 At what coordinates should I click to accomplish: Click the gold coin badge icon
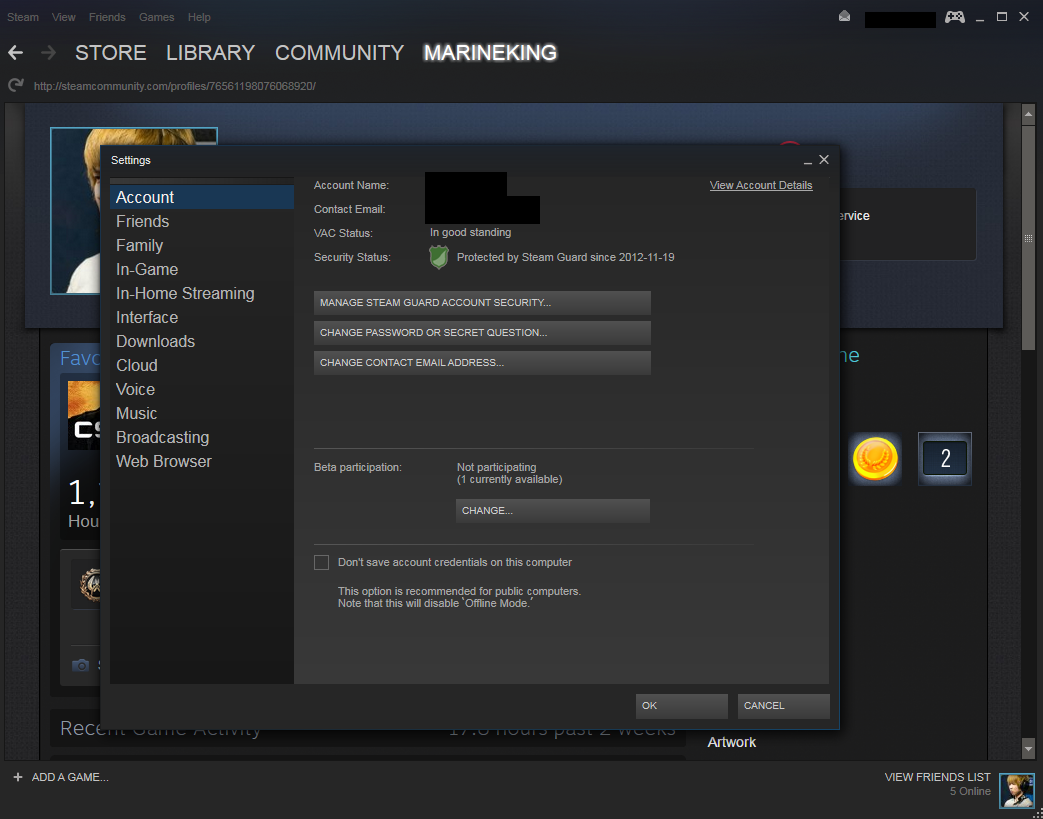pyautogui.click(x=875, y=458)
